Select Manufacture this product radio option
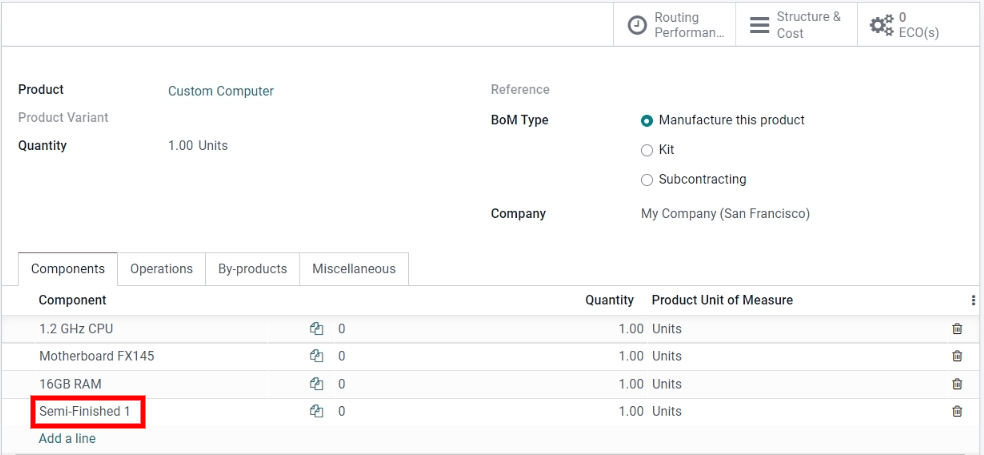 coord(647,120)
